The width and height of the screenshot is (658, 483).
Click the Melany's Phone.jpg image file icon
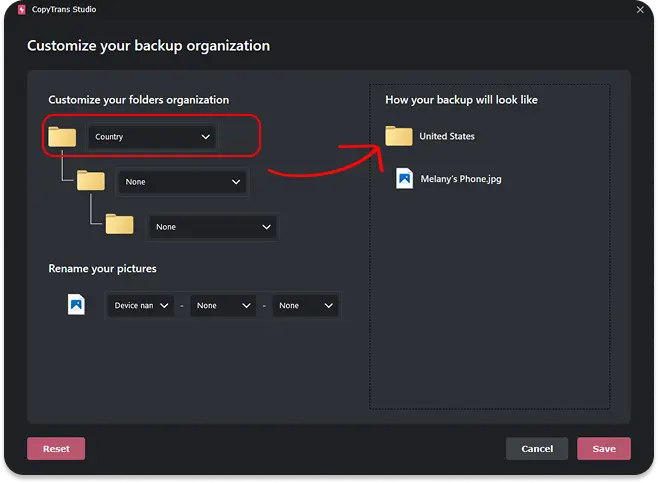[405, 178]
